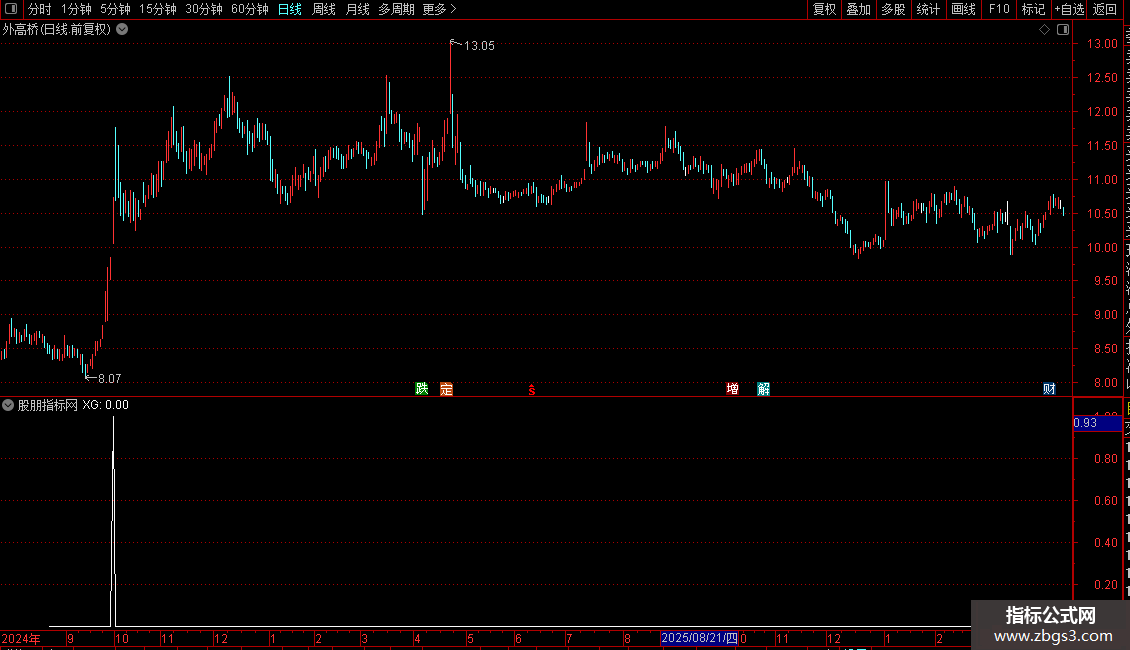The width and height of the screenshot is (1130, 650).
Task: Open the dropdown beside 外高桥(日线.前复权)
Action: [123, 29]
